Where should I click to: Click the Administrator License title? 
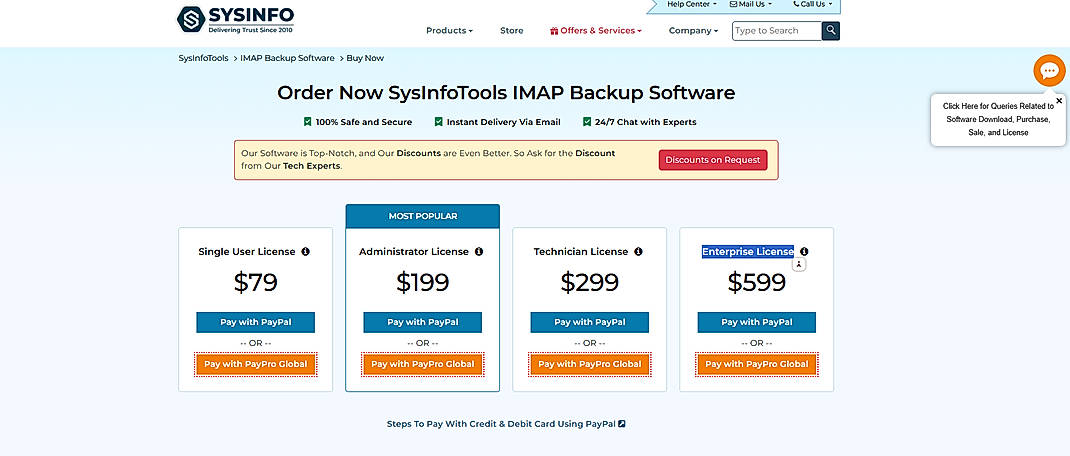click(x=414, y=251)
